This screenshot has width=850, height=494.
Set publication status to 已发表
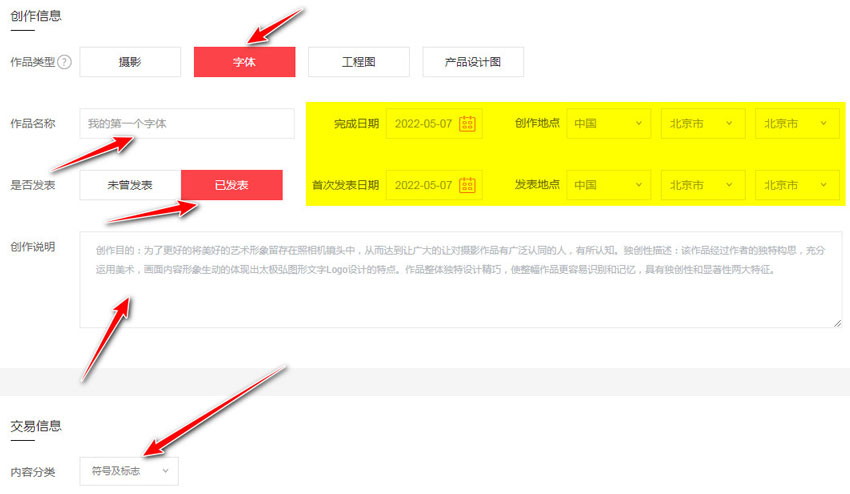click(232, 185)
